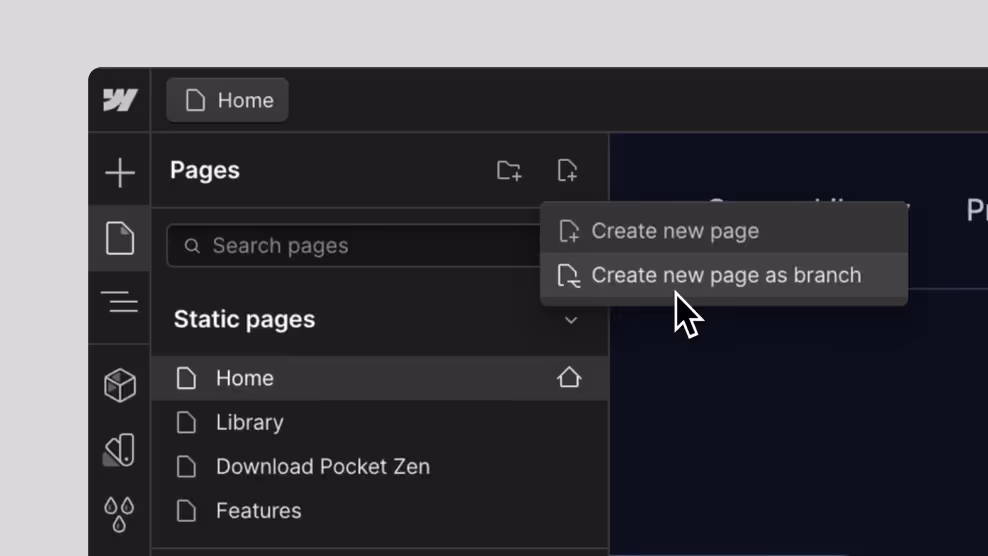The width and height of the screenshot is (988, 556).
Task: Click the Pages panel title
Action: [205, 170]
